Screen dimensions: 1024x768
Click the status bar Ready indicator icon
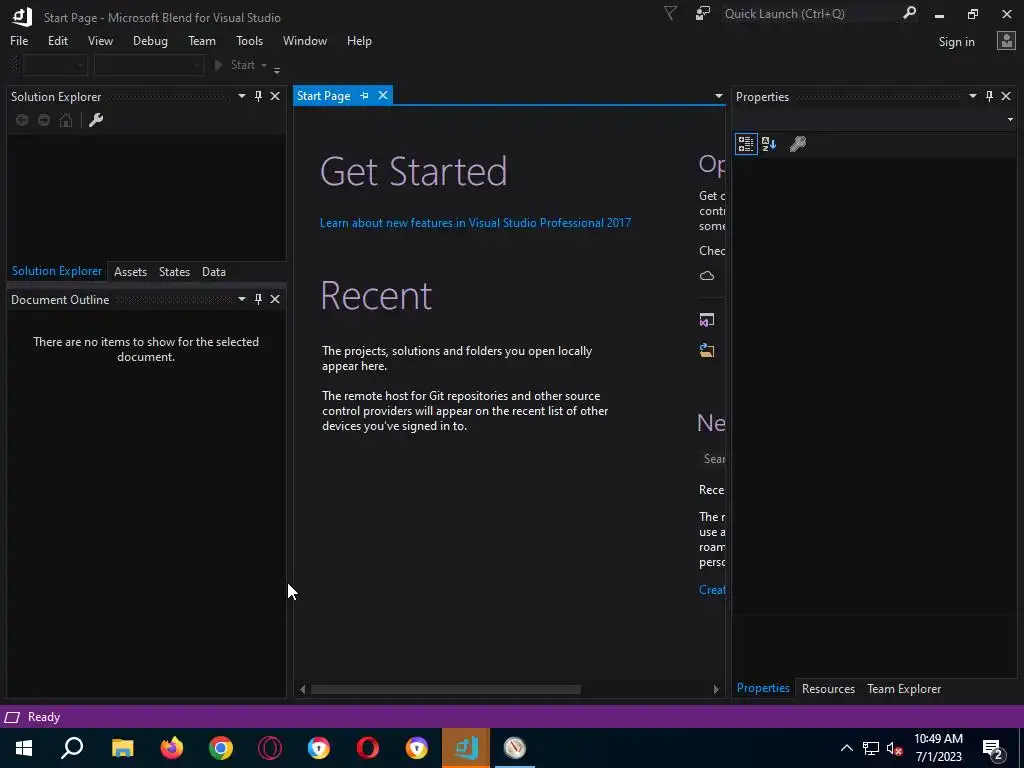[x=12, y=718]
